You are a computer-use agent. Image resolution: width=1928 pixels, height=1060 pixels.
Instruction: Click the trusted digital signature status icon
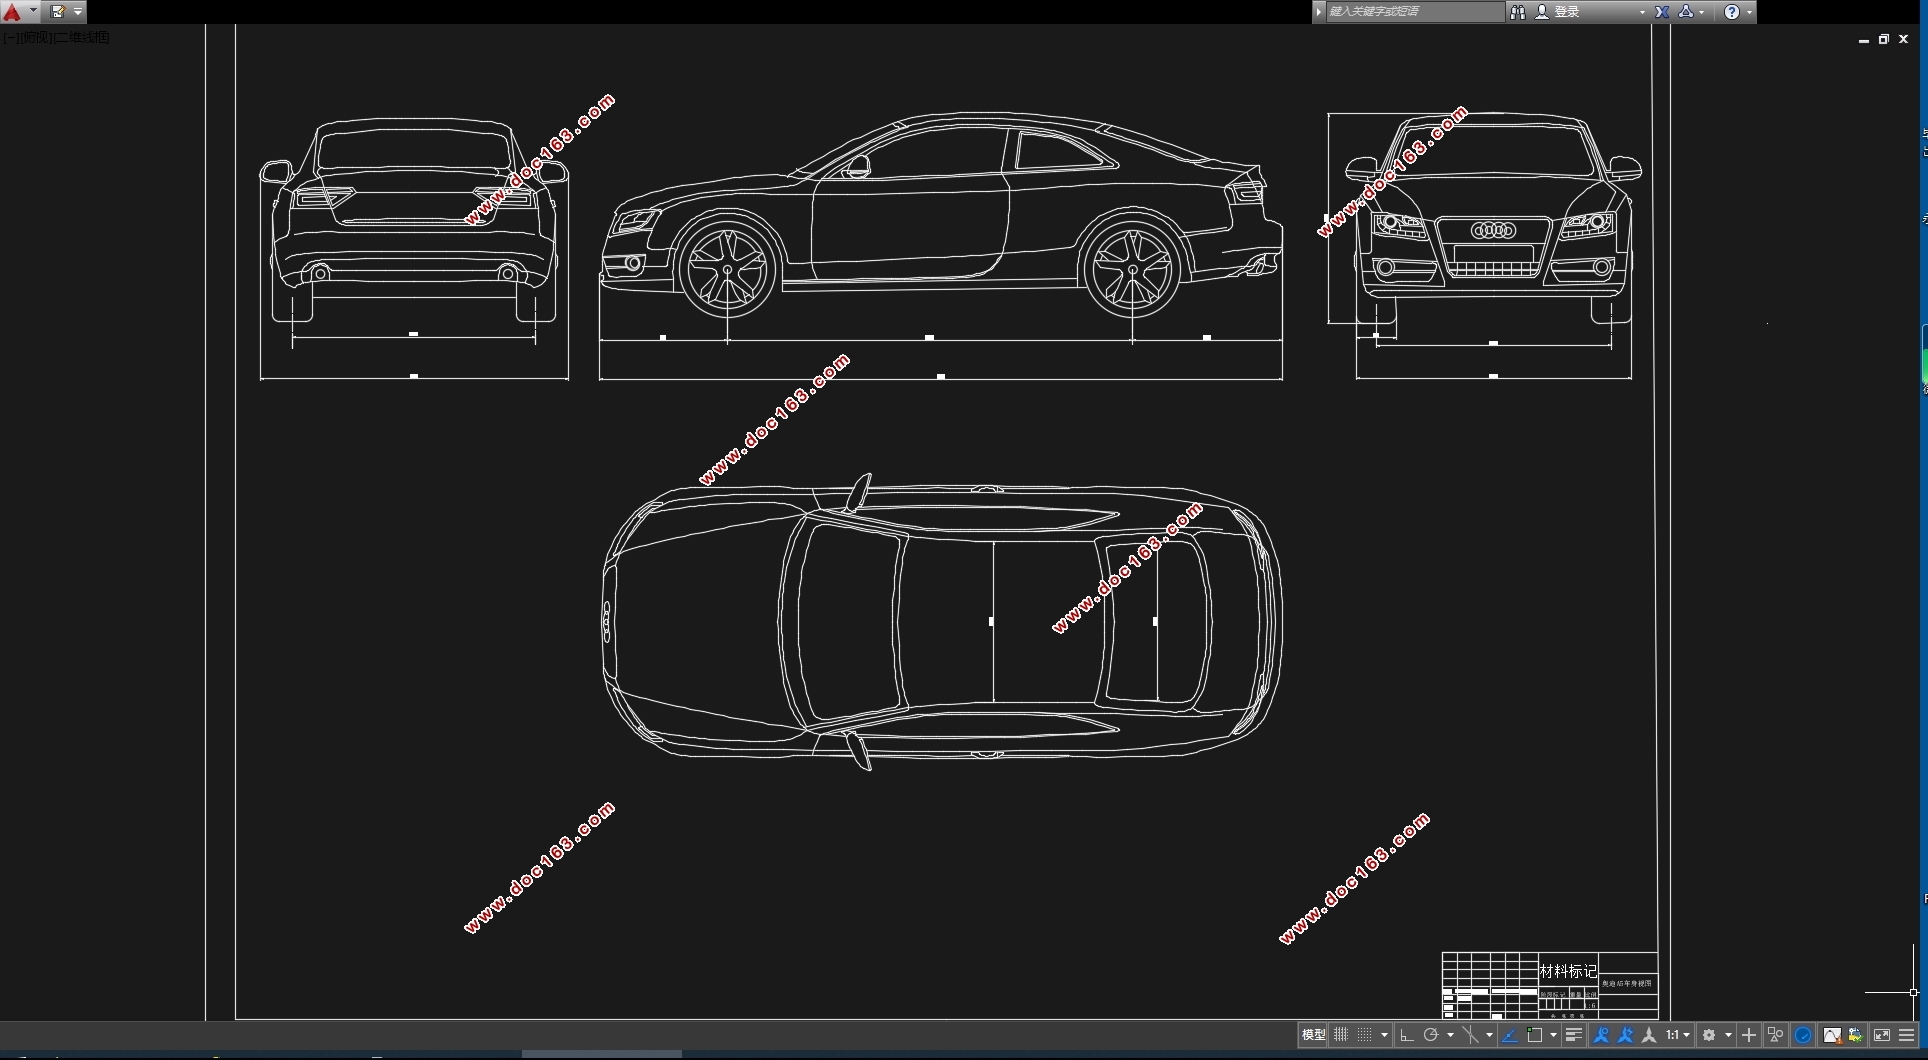click(x=1855, y=1035)
